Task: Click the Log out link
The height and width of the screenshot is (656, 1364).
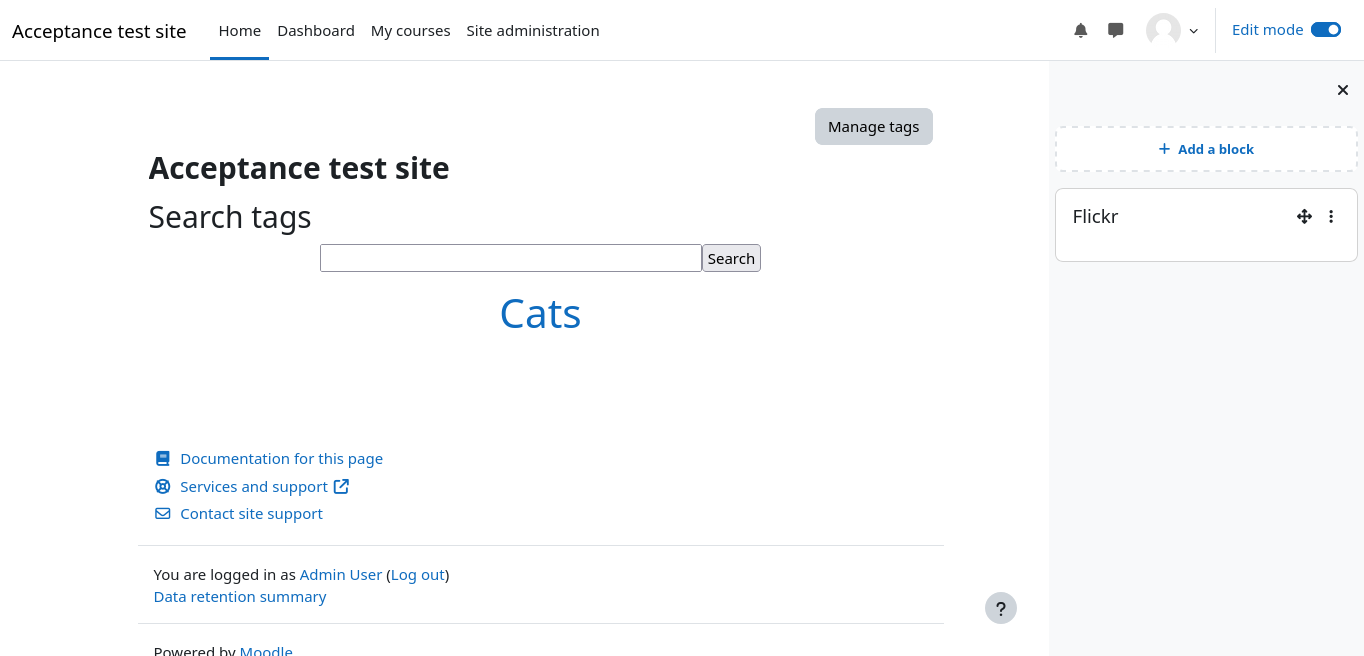Action: (418, 575)
